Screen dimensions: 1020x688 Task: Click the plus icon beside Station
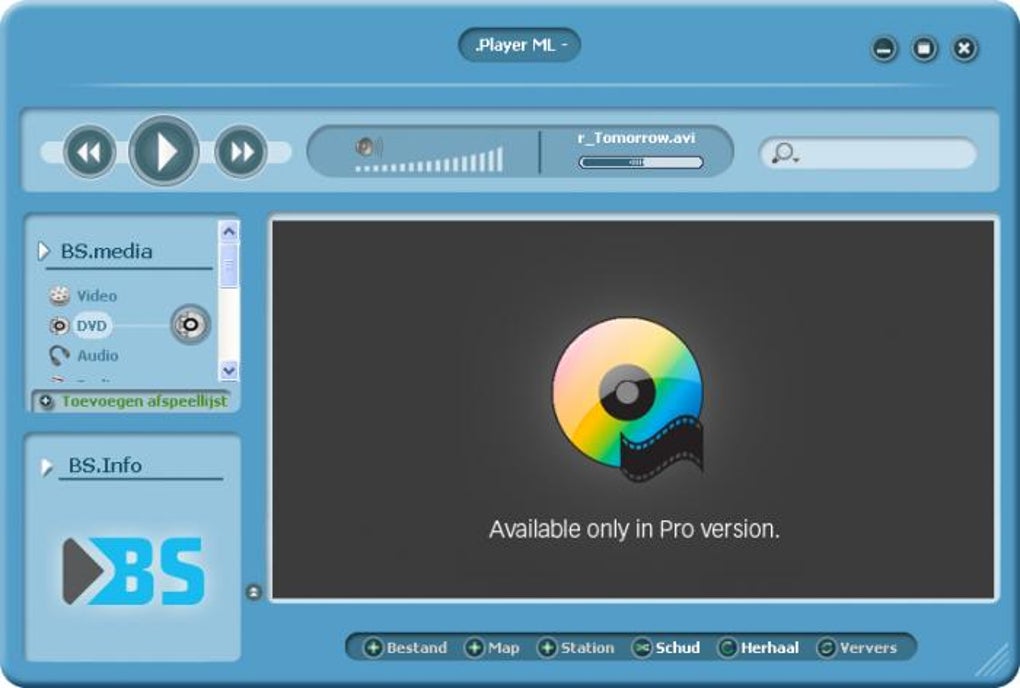547,648
